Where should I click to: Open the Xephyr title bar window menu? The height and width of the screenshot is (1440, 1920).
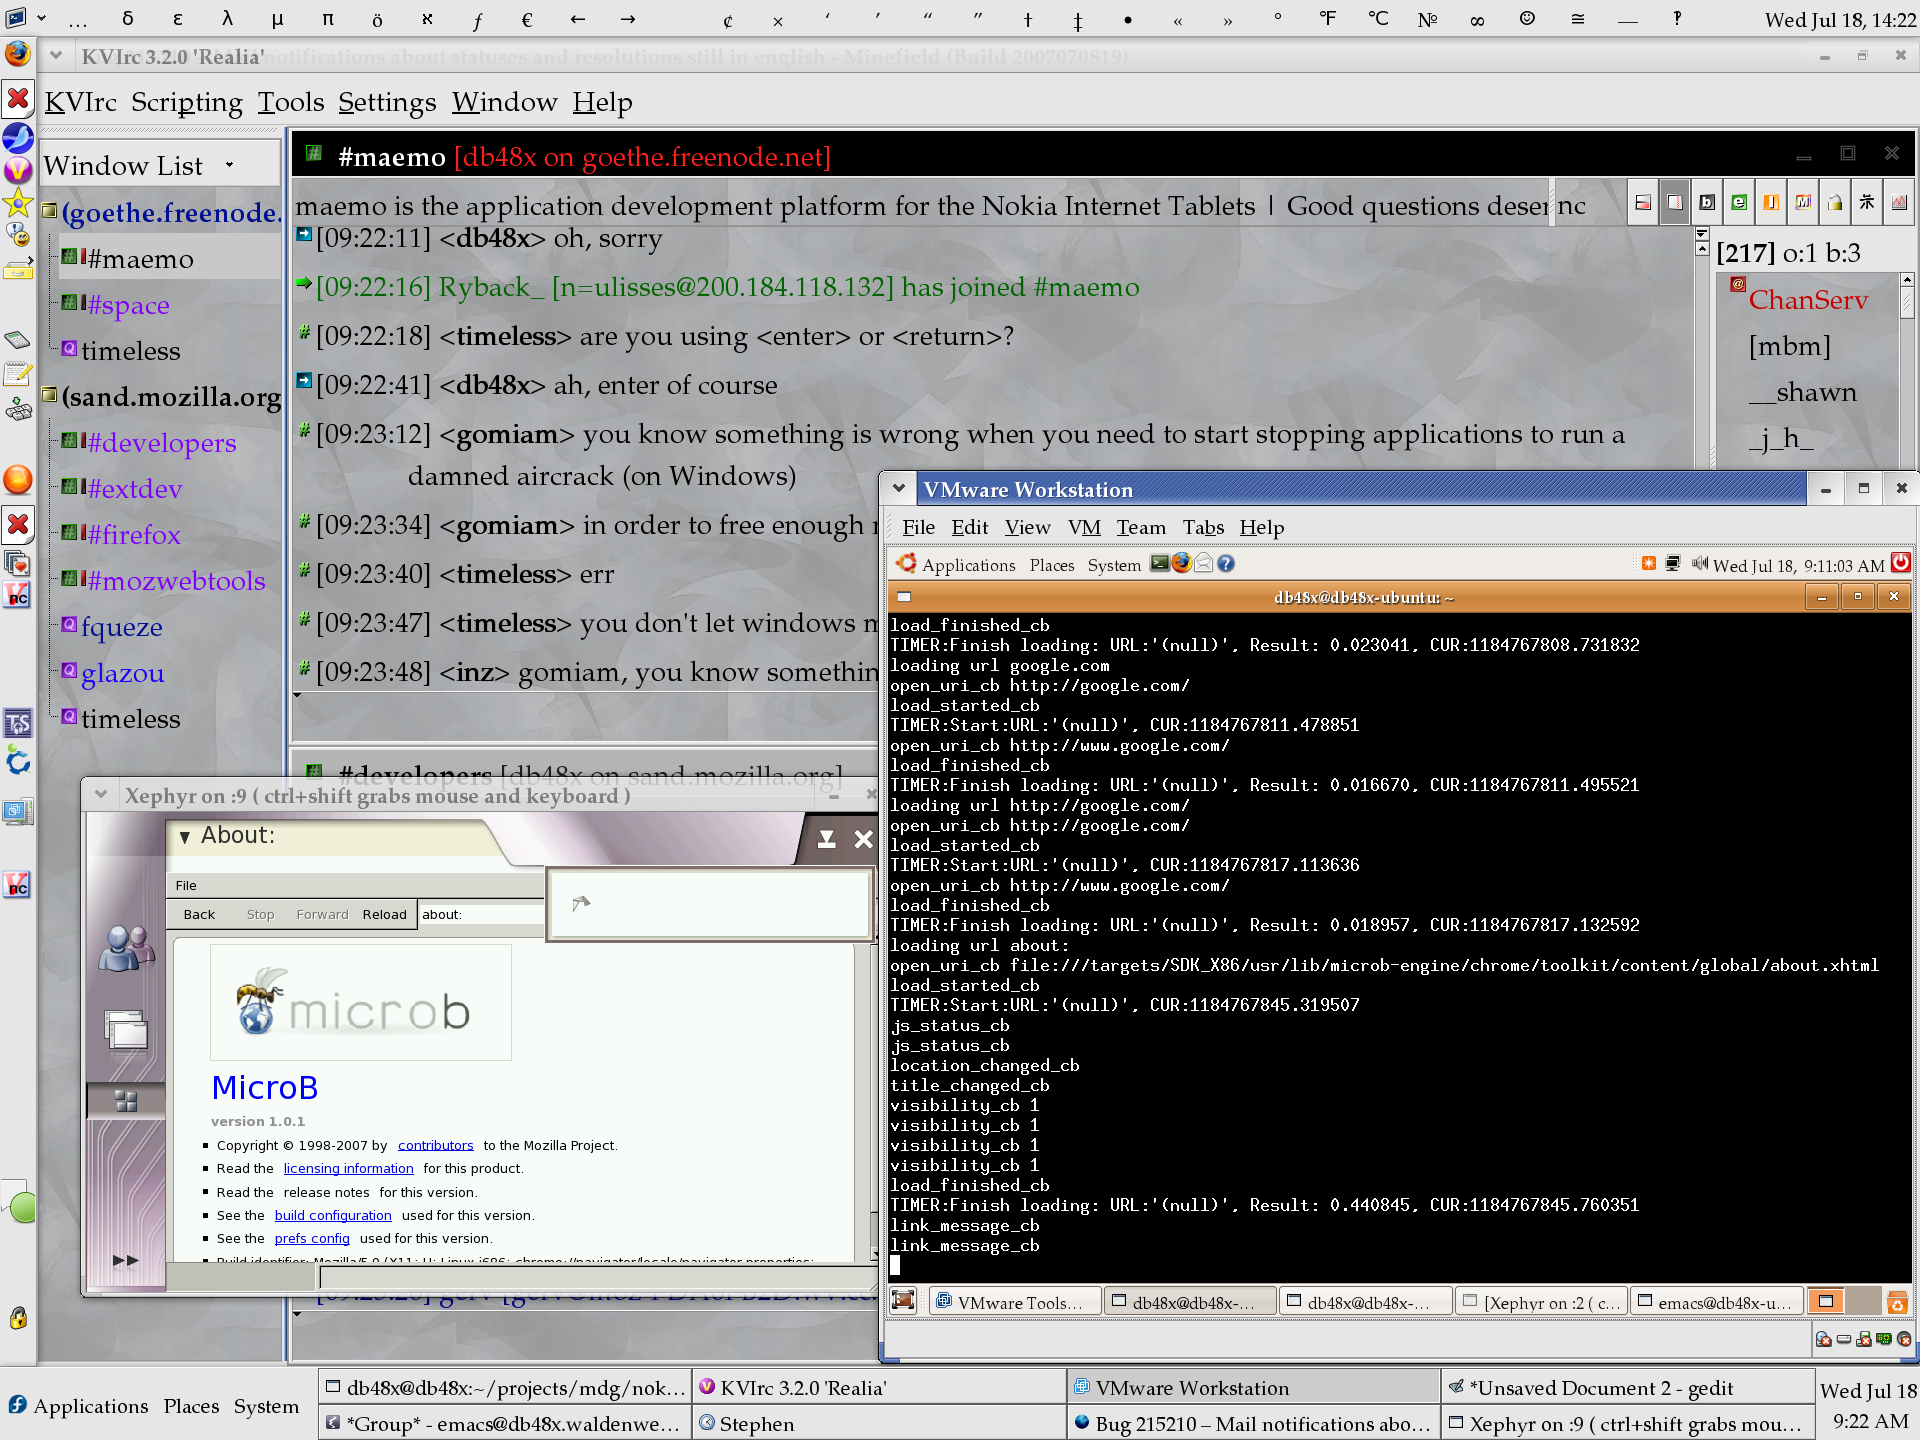100,795
